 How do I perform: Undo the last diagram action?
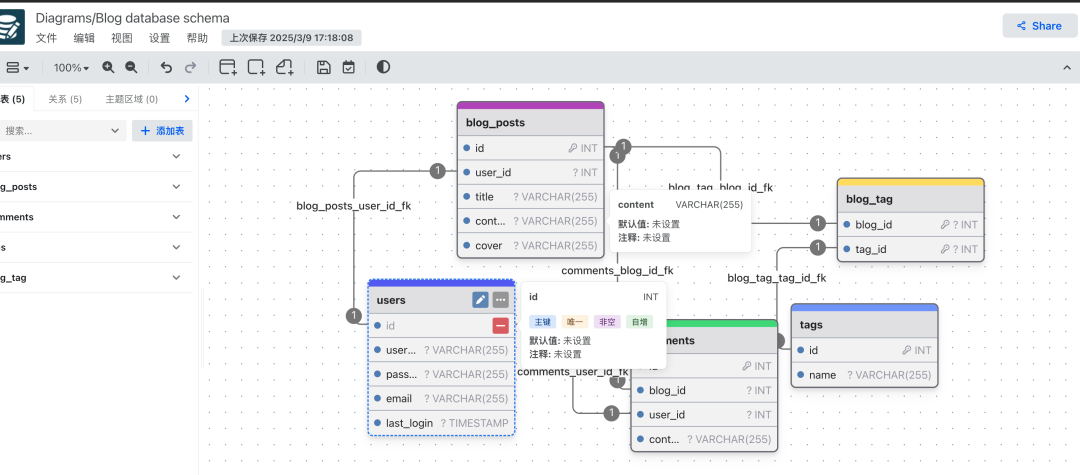pos(166,68)
